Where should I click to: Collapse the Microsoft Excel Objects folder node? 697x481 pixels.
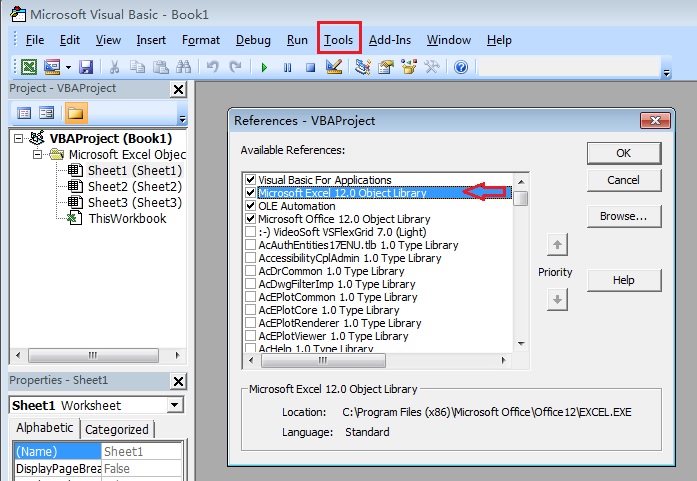(37, 155)
